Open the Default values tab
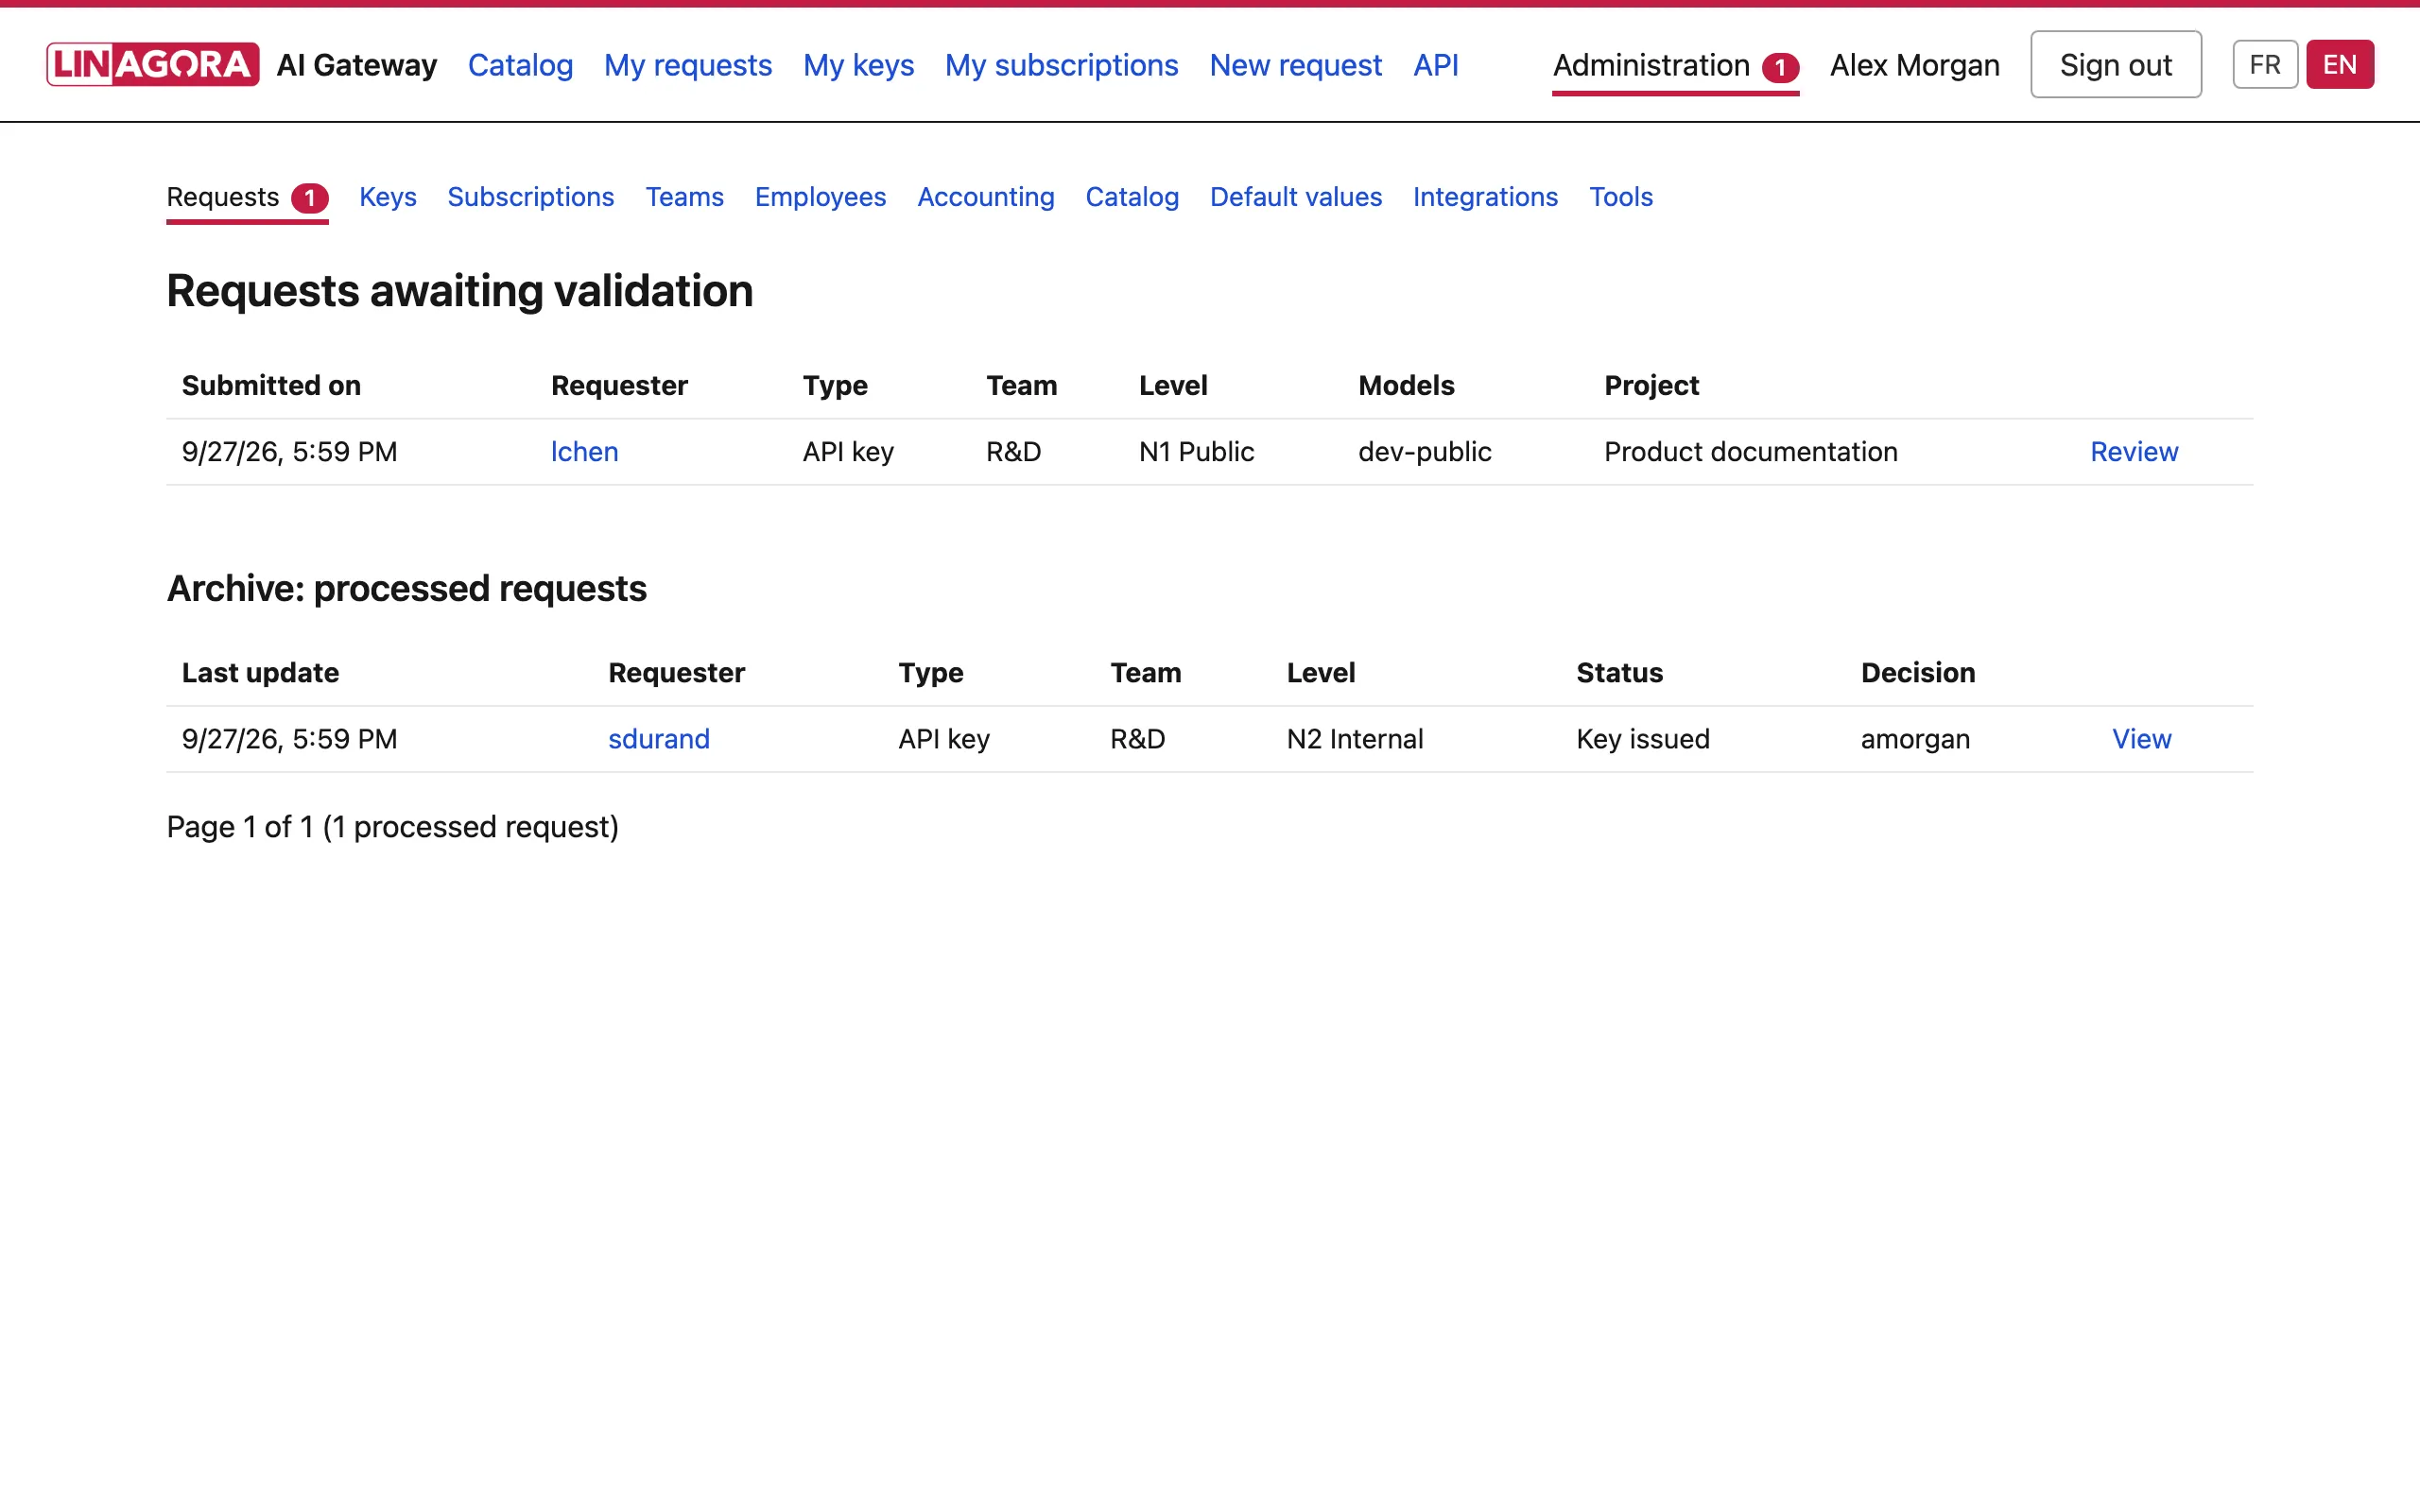The image size is (2420, 1512). (x=1296, y=197)
